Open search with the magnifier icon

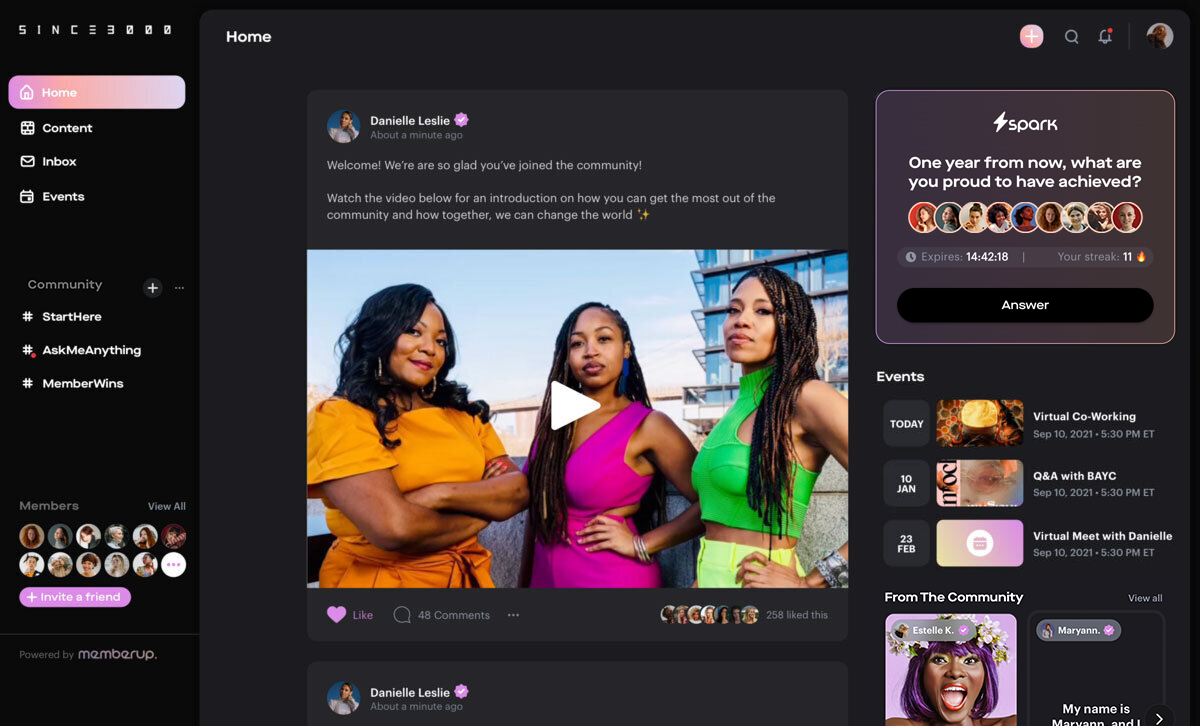[x=1071, y=37]
